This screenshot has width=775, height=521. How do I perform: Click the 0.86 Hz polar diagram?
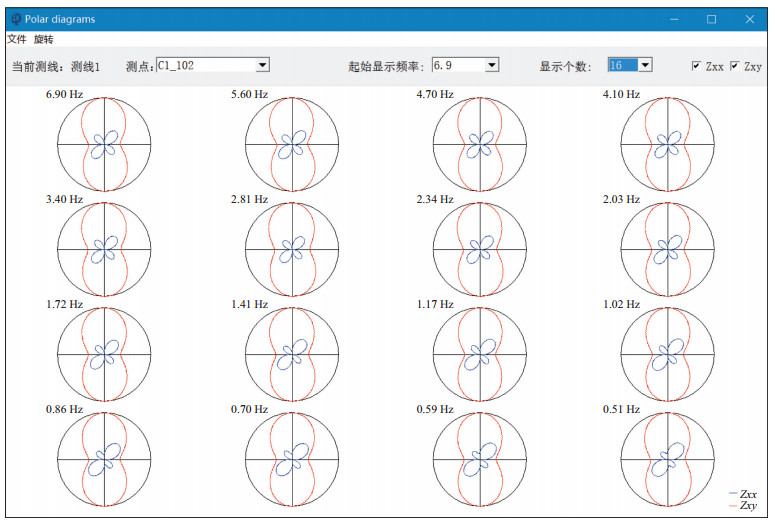pyautogui.click(x=104, y=459)
